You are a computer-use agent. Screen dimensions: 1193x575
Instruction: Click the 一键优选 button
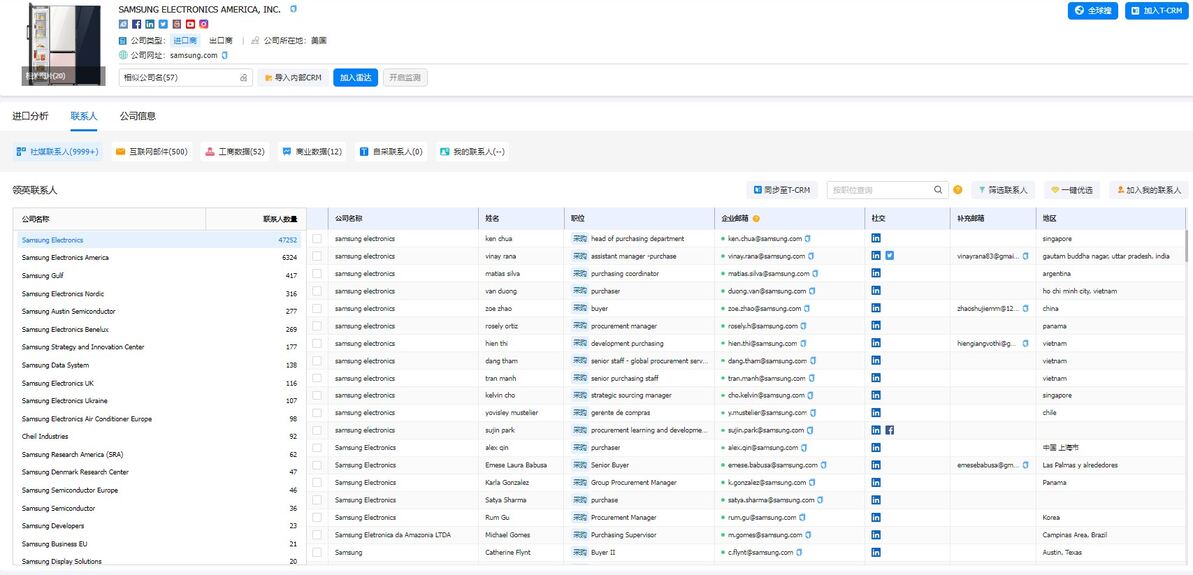click(1071, 190)
